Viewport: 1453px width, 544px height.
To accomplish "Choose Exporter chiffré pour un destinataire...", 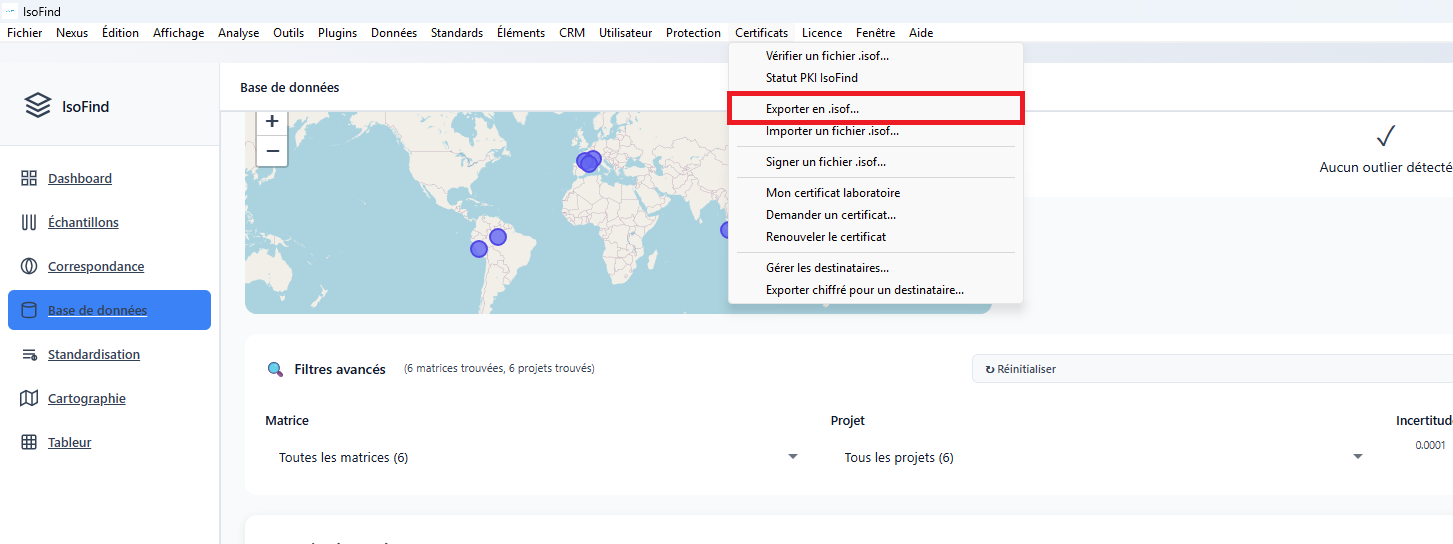I will [875, 290].
